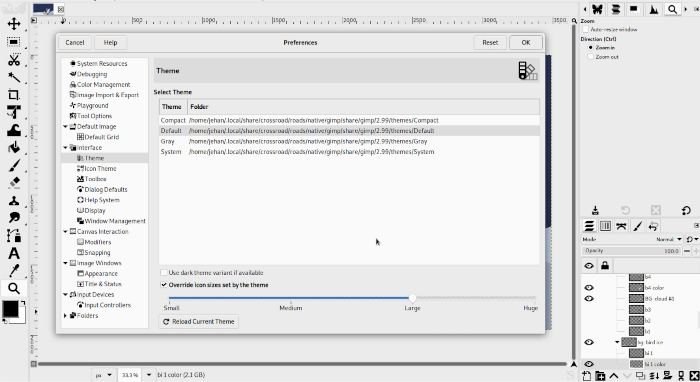Activate the Eraser tool
Image resolution: width=700 pixels, height=382 pixels.
[14, 183]
